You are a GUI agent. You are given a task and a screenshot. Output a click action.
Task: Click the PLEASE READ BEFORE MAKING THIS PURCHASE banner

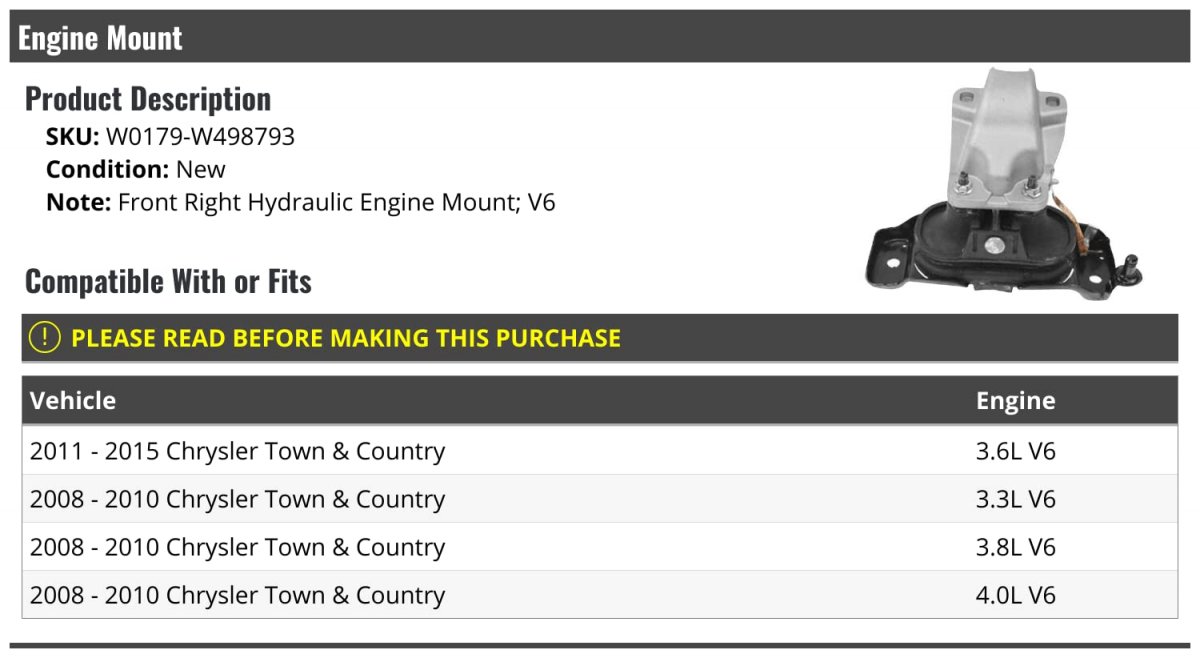(600, 338)
